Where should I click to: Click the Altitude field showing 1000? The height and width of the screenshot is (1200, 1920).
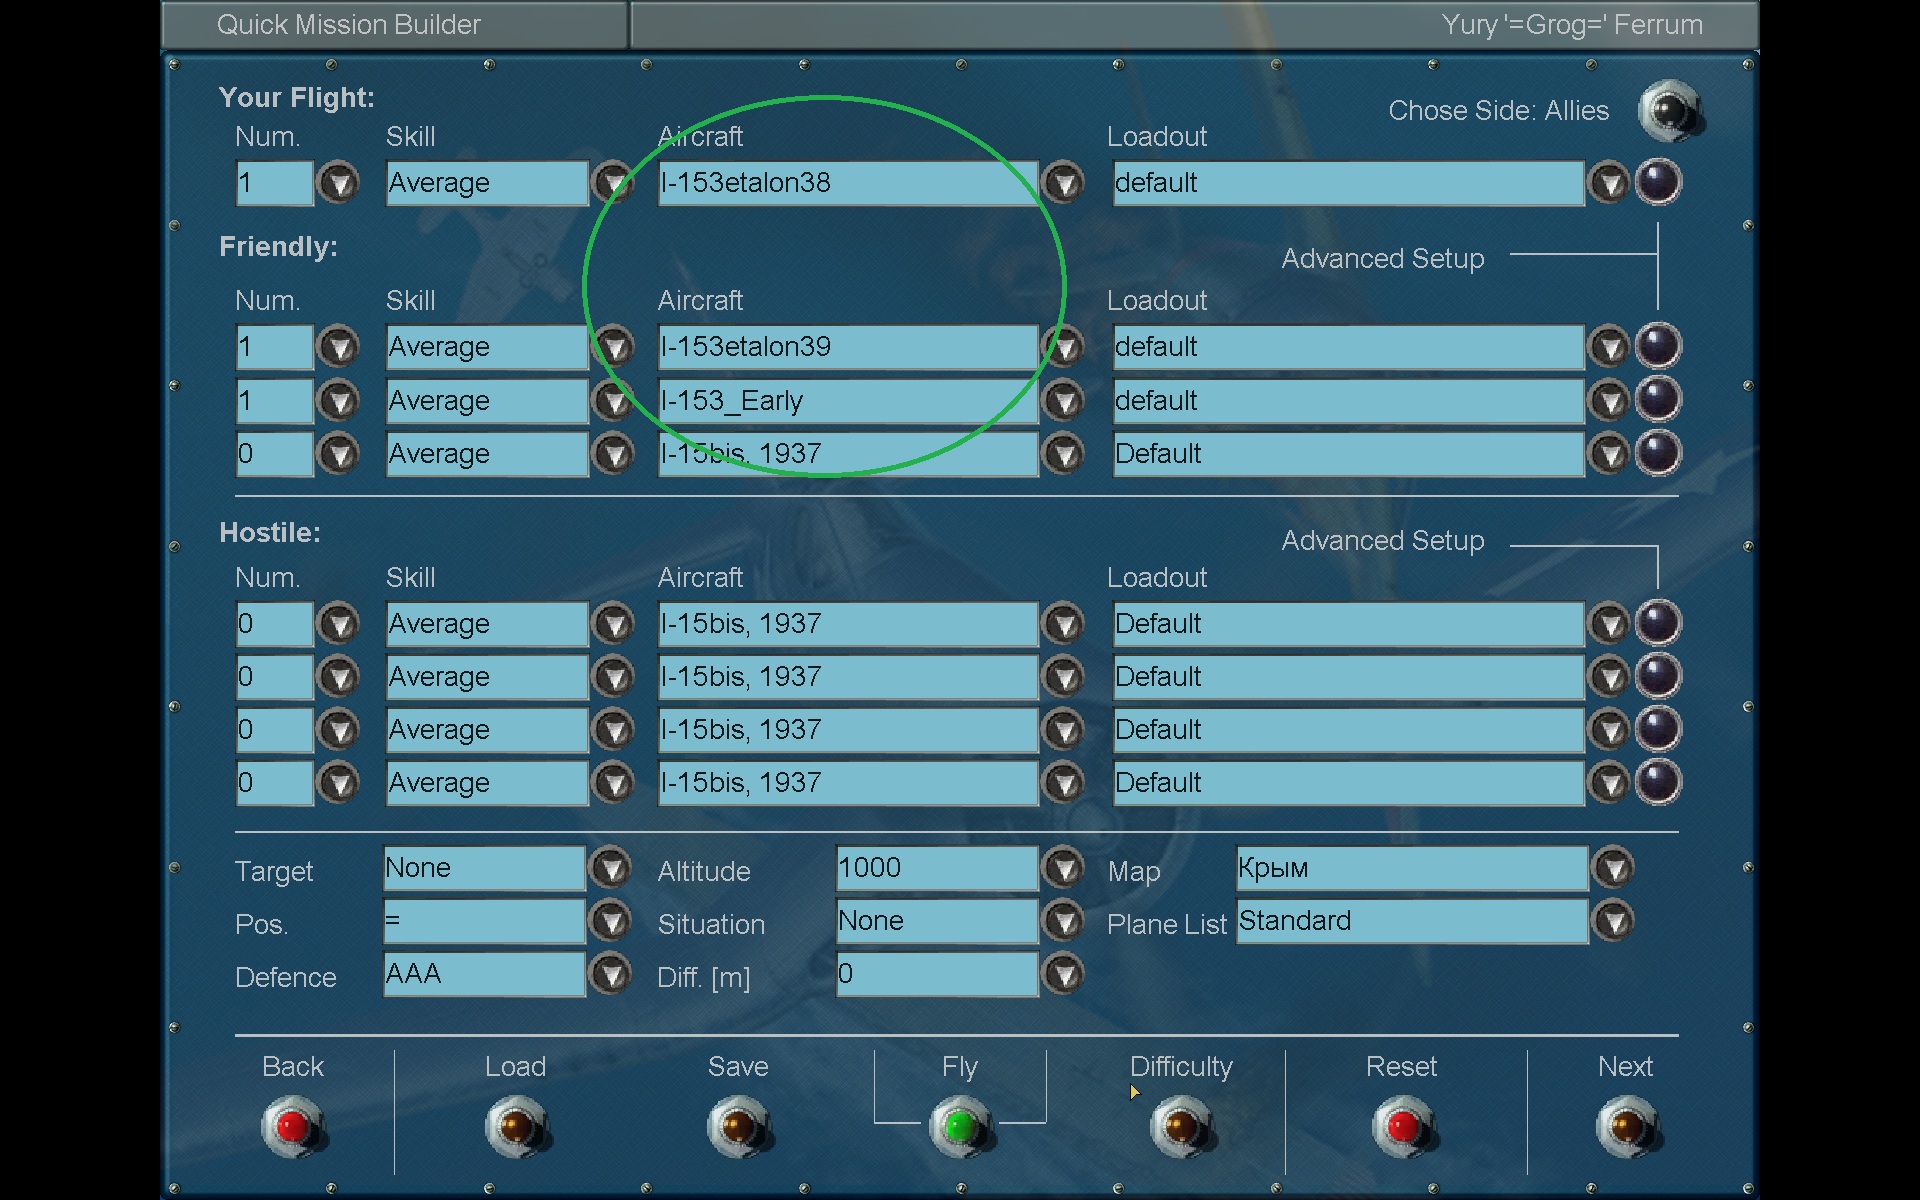(936, 868)
